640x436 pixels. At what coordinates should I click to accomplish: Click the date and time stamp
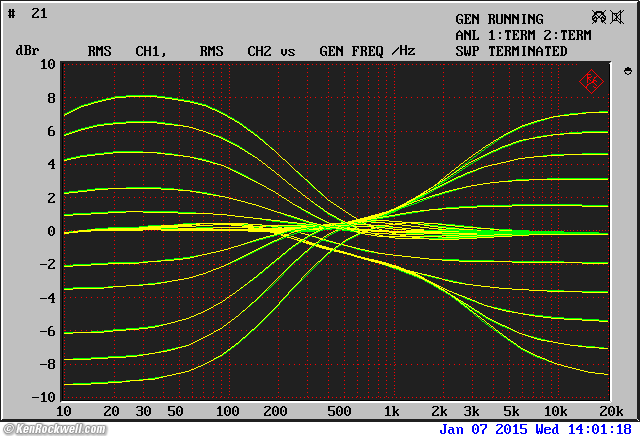(x=537, y=428)
